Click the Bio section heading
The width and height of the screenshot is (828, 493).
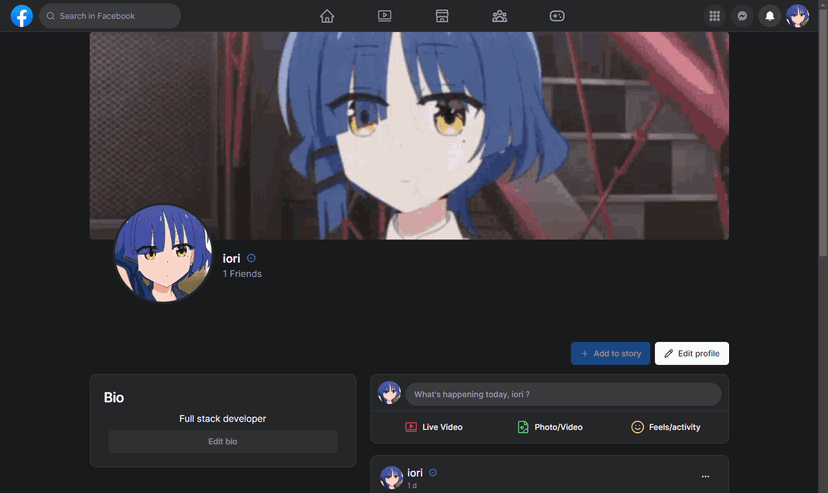114,397
